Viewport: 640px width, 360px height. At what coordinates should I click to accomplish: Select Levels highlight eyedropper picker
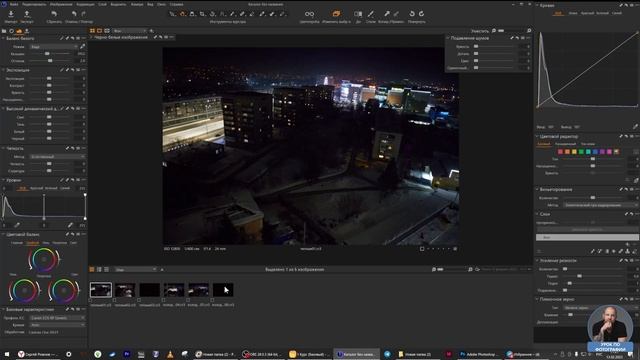click(70, 225)
